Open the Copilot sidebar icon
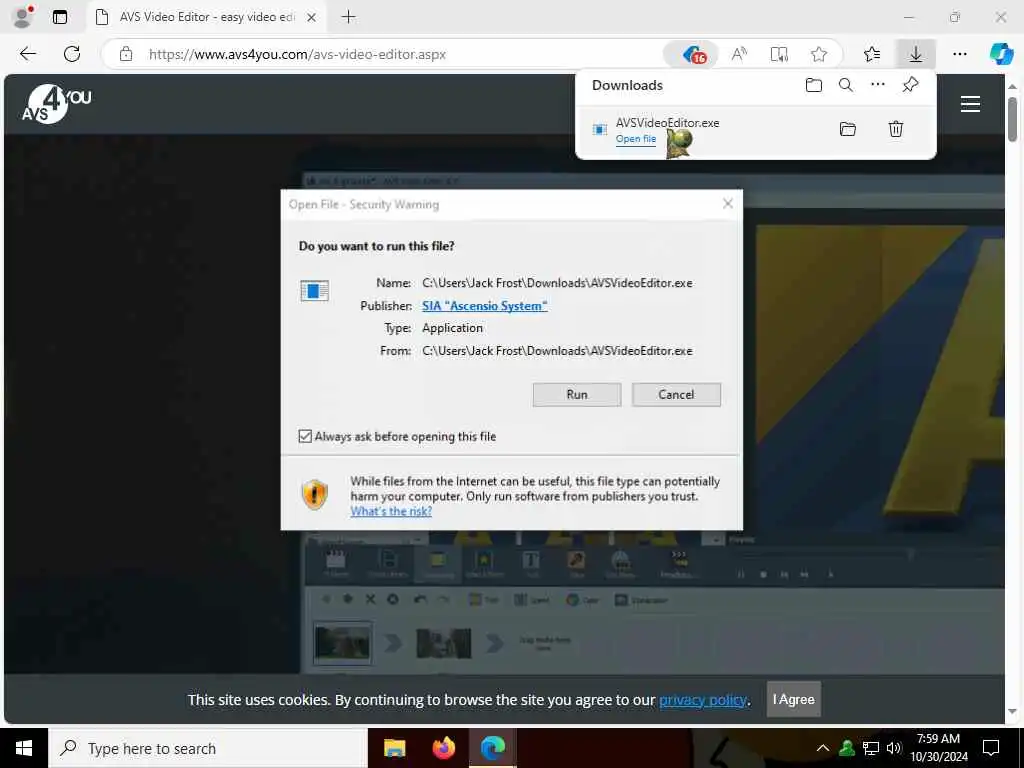This screenshot has width=1024, height=768. (x=1001, y=54)
